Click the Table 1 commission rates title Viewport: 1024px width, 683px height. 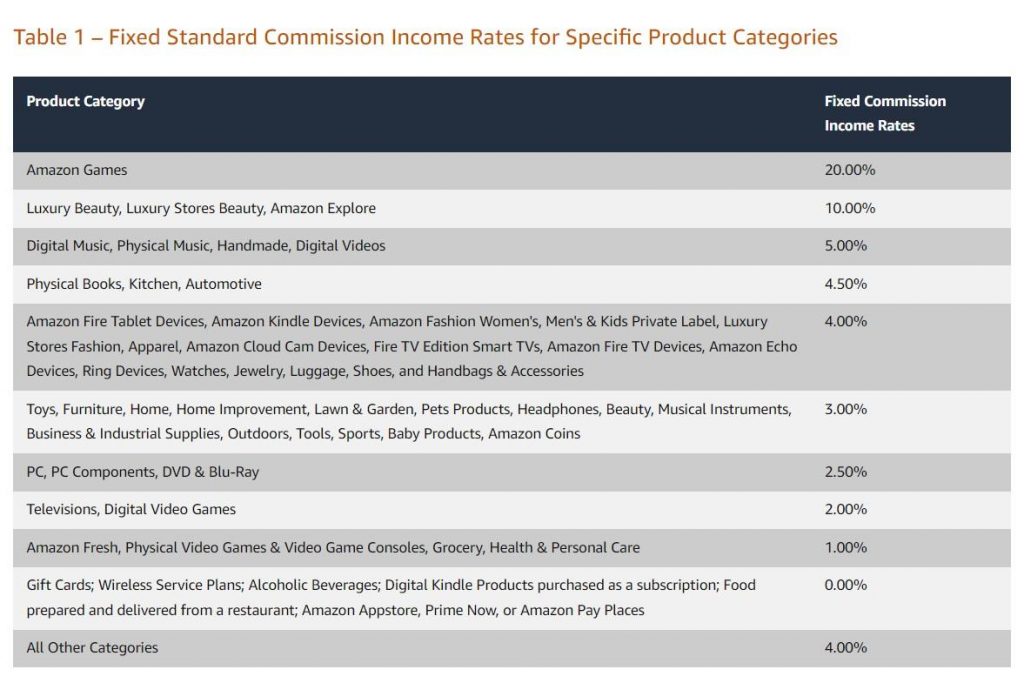425,38
